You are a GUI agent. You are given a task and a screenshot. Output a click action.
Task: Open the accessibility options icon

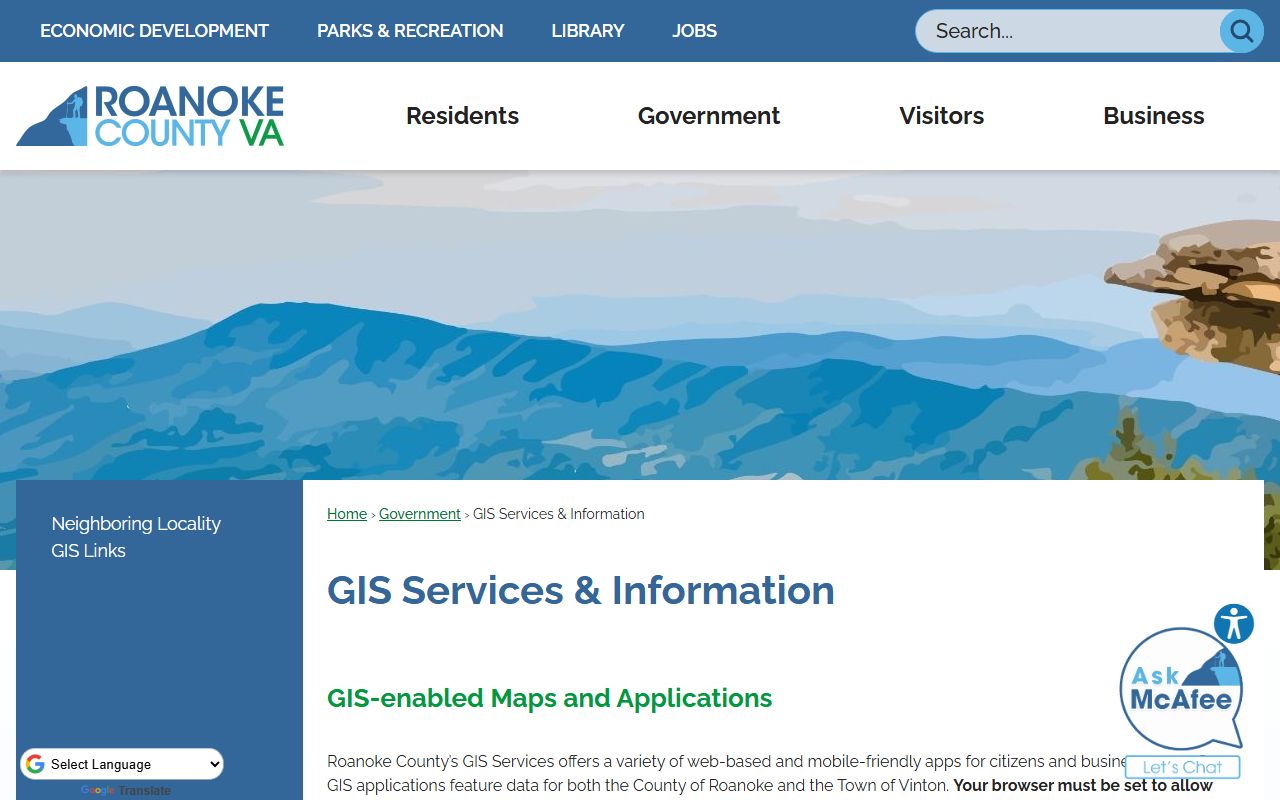click(x=1234, y=624)
